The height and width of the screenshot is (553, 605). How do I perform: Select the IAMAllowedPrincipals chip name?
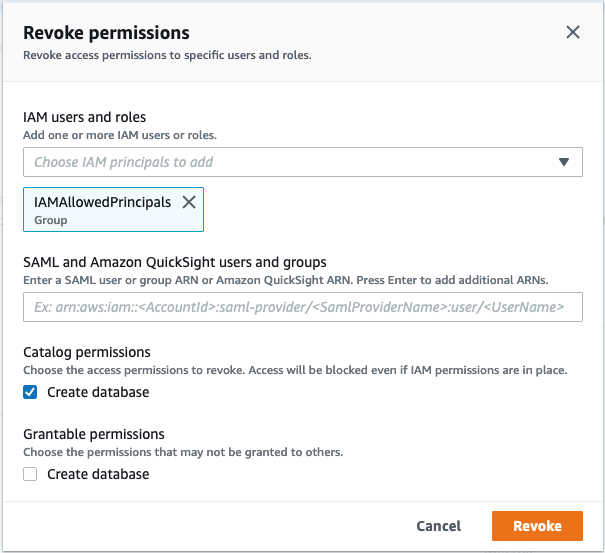coord(102,202)
